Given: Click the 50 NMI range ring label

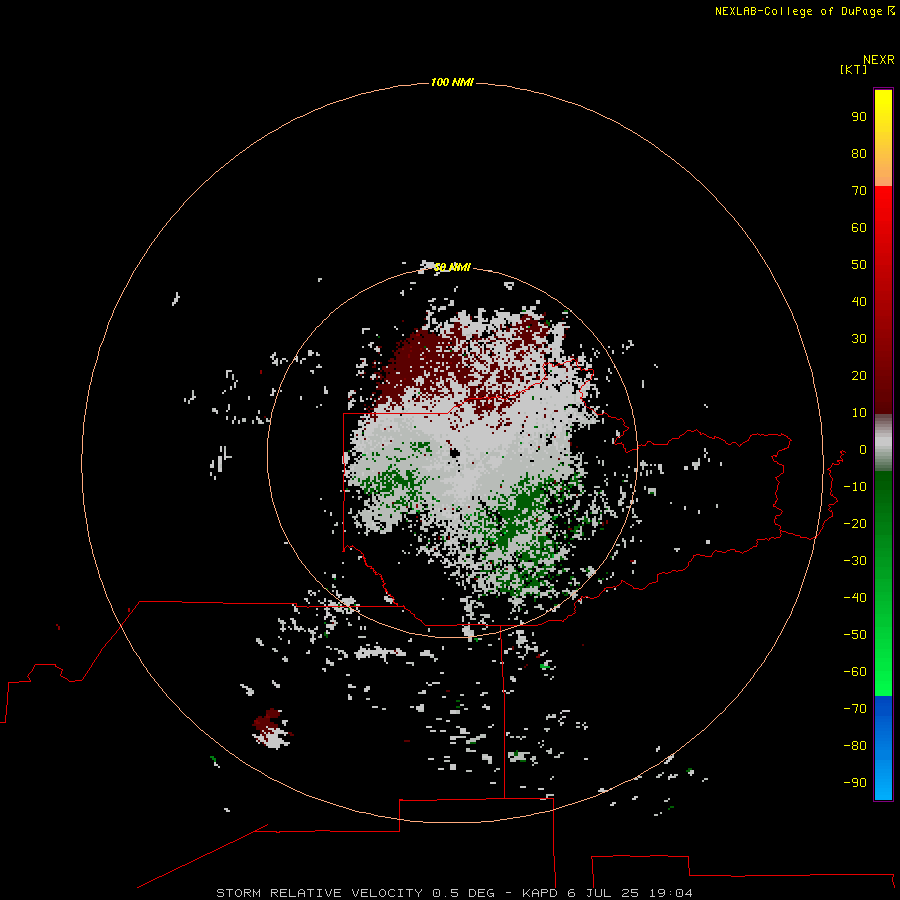Looking at the screenshot, I should (x=452, y=267).
